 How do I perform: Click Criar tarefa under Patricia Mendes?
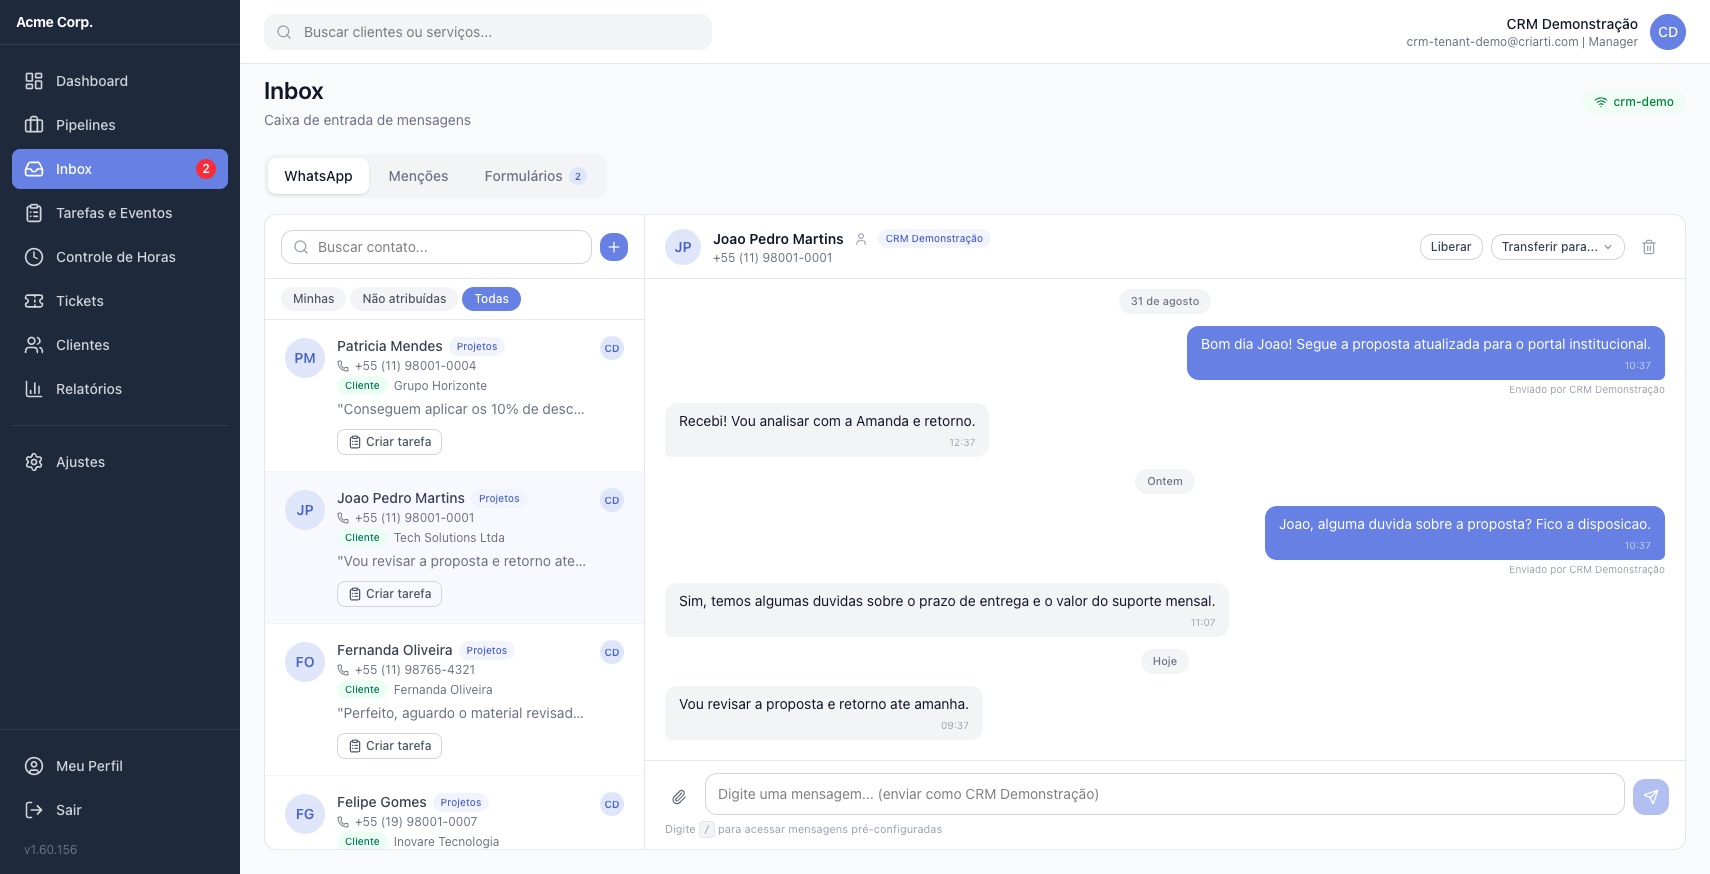pos(390,442)
